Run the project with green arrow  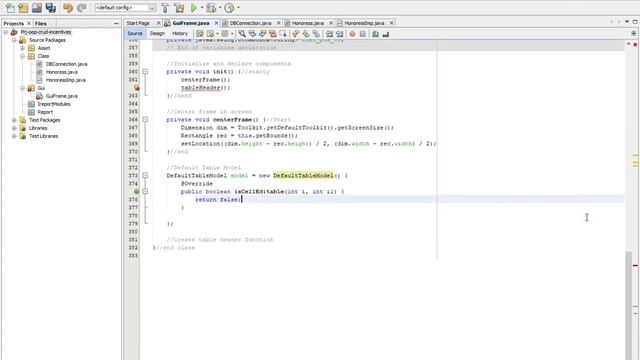click(194, 7)
